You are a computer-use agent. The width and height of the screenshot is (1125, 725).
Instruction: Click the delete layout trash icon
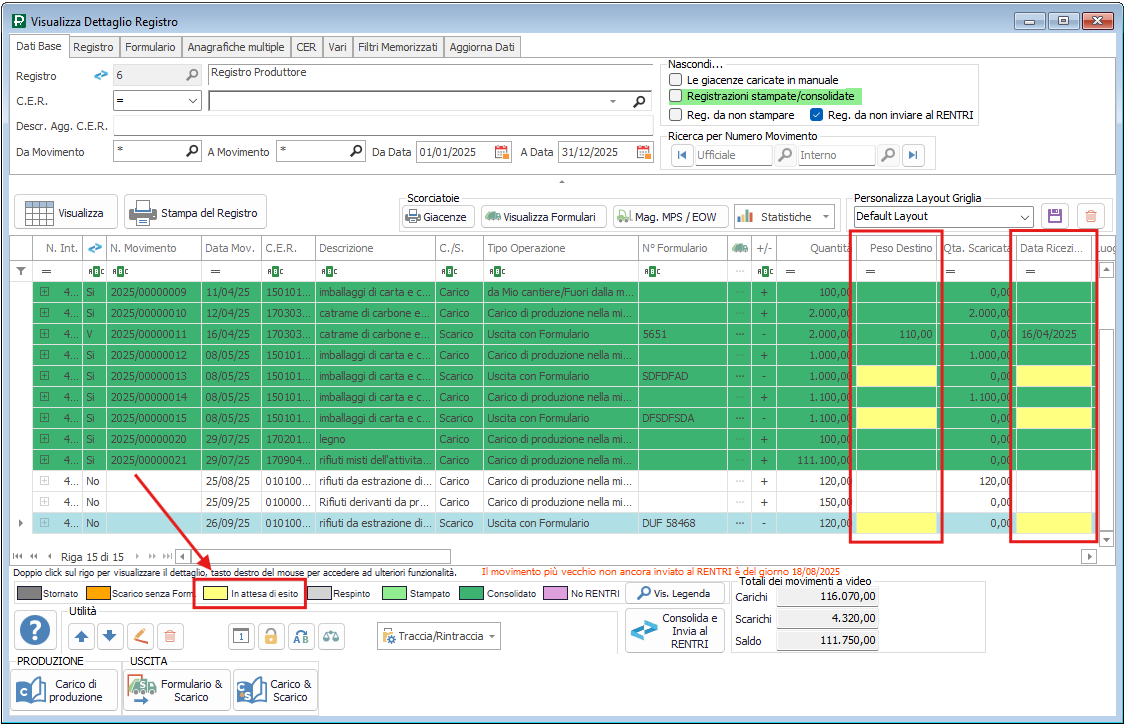click(x=1090, y=216)
